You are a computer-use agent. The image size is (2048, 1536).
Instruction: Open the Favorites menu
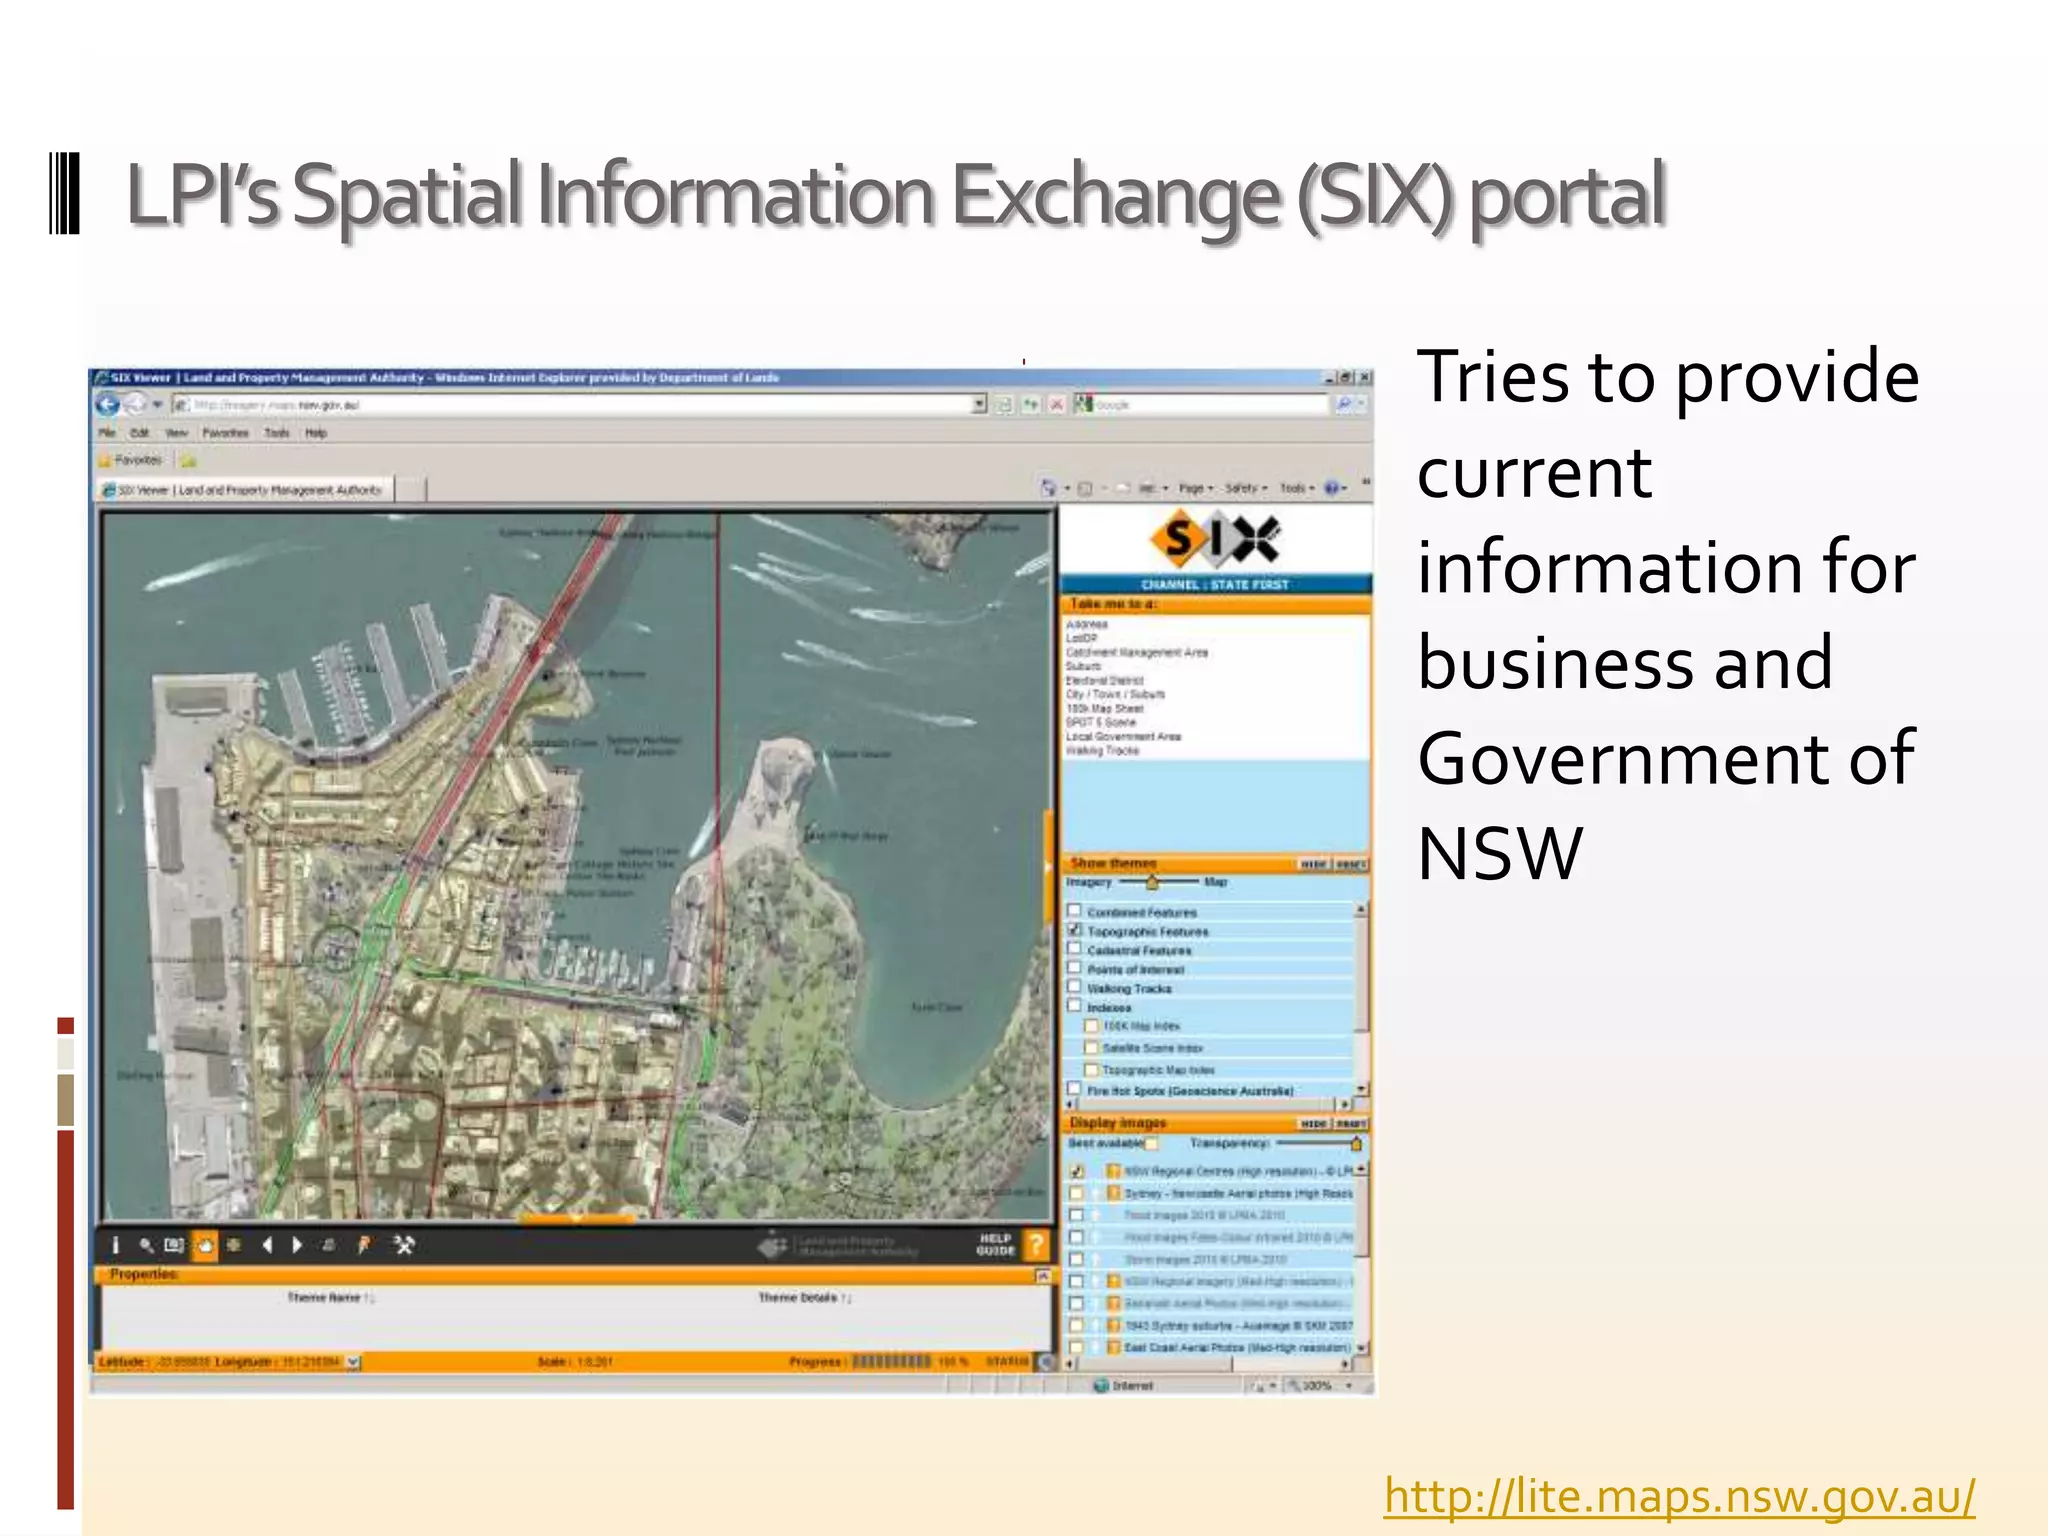click(x=225, y=433)
